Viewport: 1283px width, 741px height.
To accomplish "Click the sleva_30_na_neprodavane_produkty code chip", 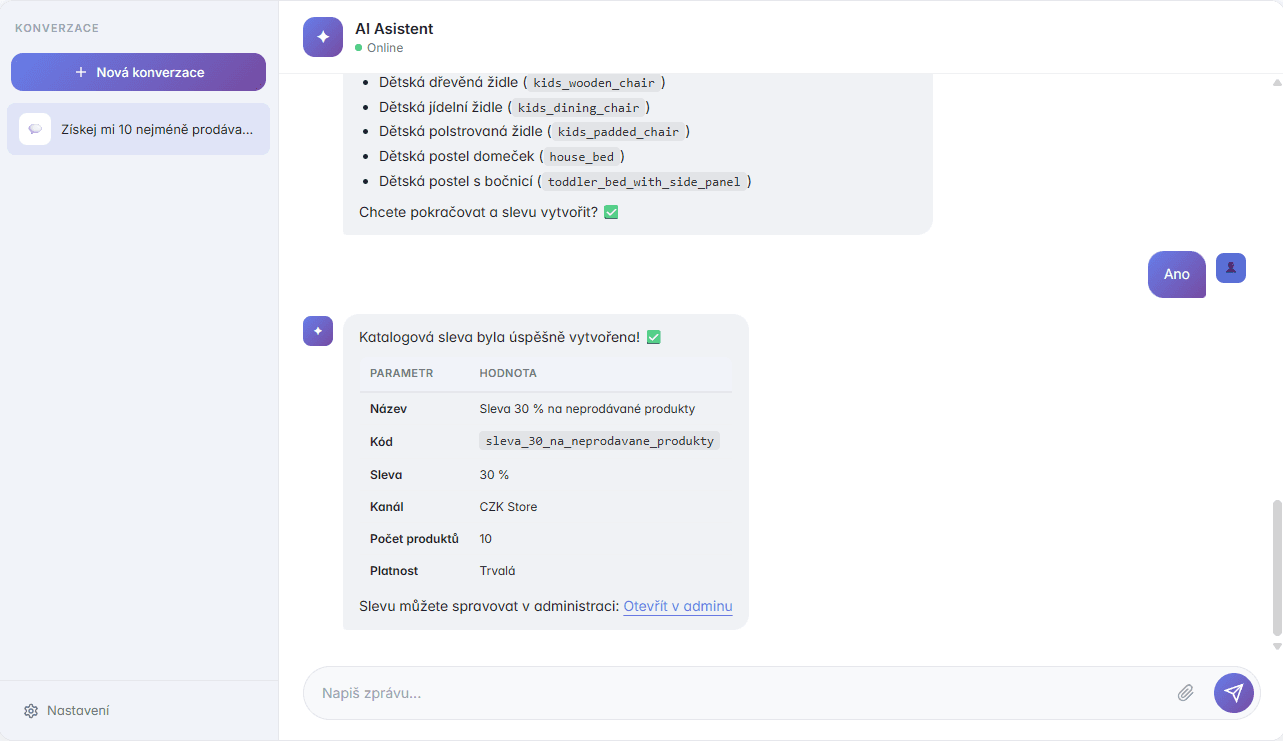I will [598, 440].
